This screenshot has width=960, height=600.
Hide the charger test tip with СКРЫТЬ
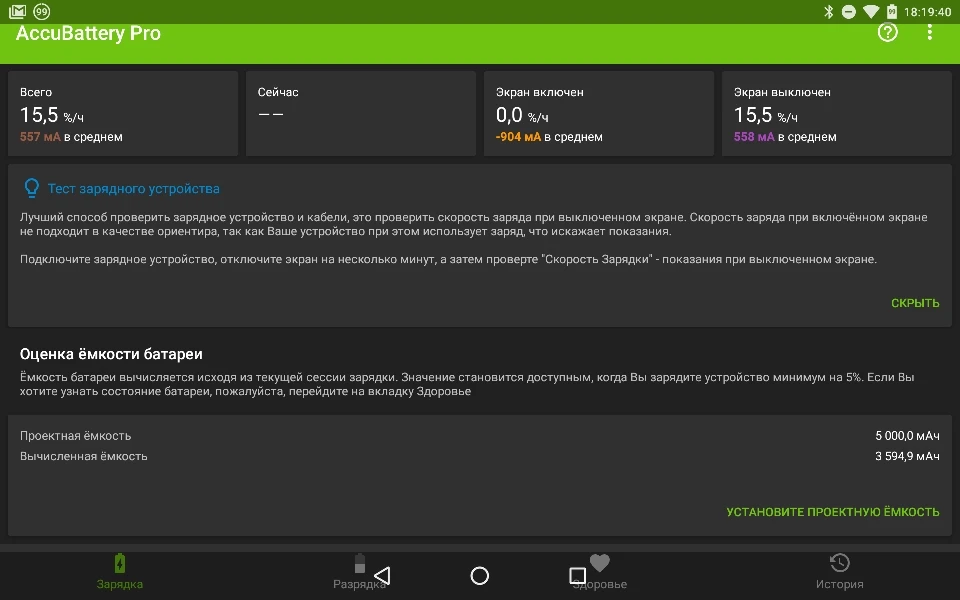(915, 303)
